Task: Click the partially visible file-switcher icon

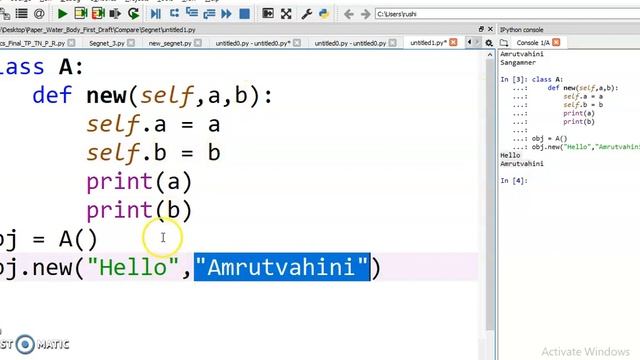Action: 5,14
